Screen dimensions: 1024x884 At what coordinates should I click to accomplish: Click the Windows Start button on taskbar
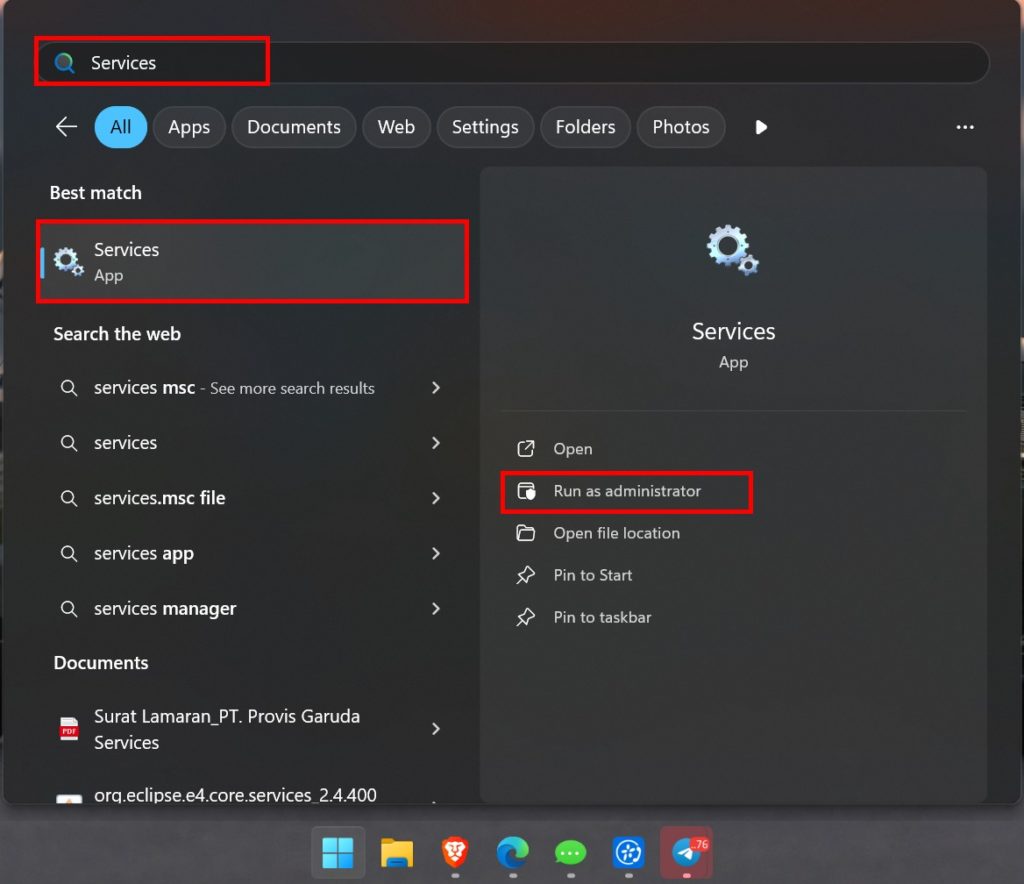point(338,852)
